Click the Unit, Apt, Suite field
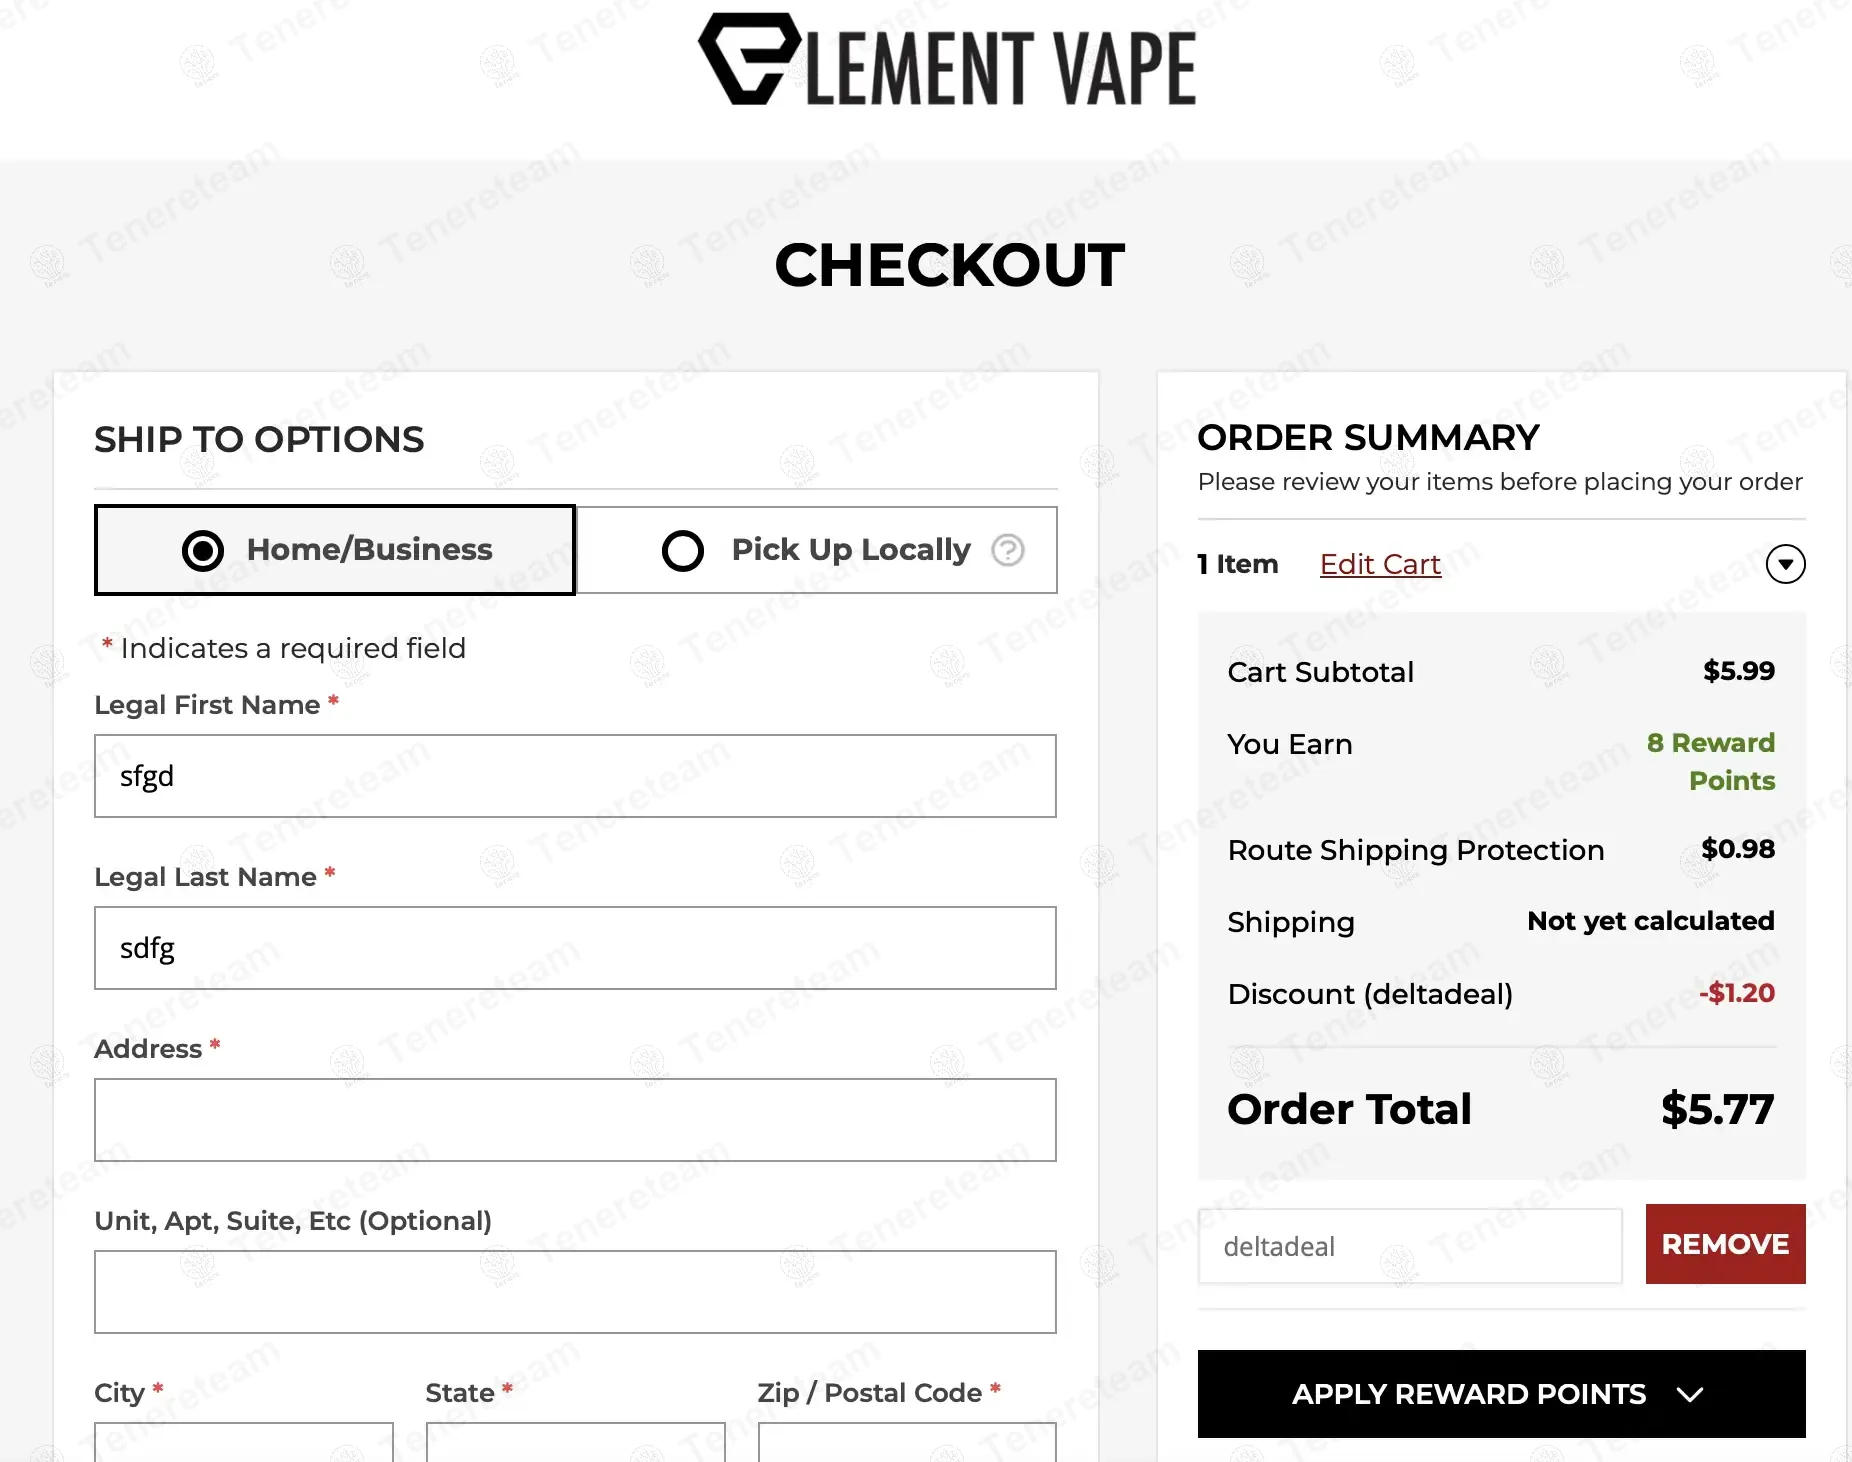The height and width of the screenshot is (1462, 1852). pos(575,1292)
